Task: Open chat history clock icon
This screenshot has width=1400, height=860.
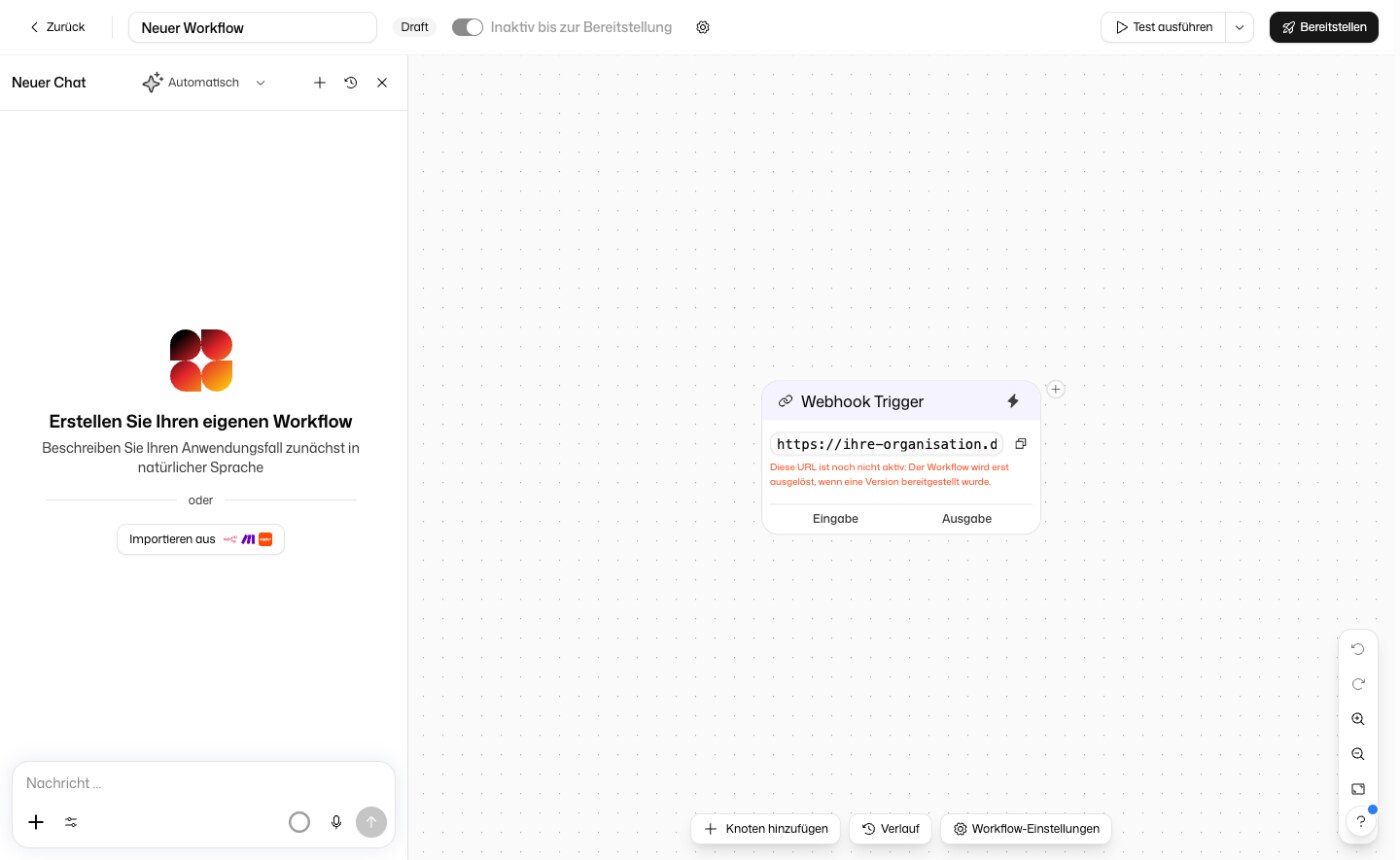Action: pyautogui.click(x=351, y=83)
